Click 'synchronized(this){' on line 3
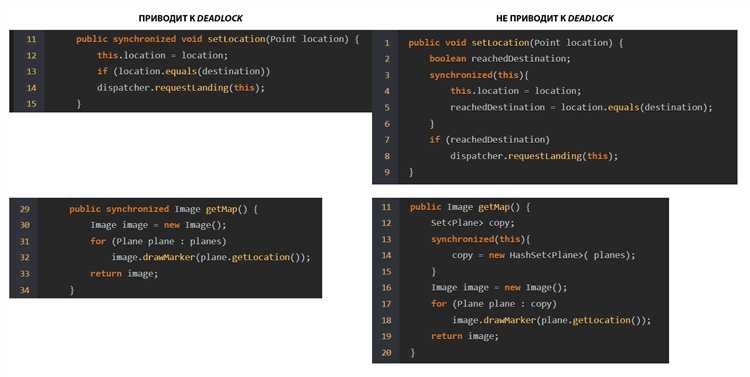Image resolution: width=750 pixels, height=377 pixels. [x=479, y=75]
